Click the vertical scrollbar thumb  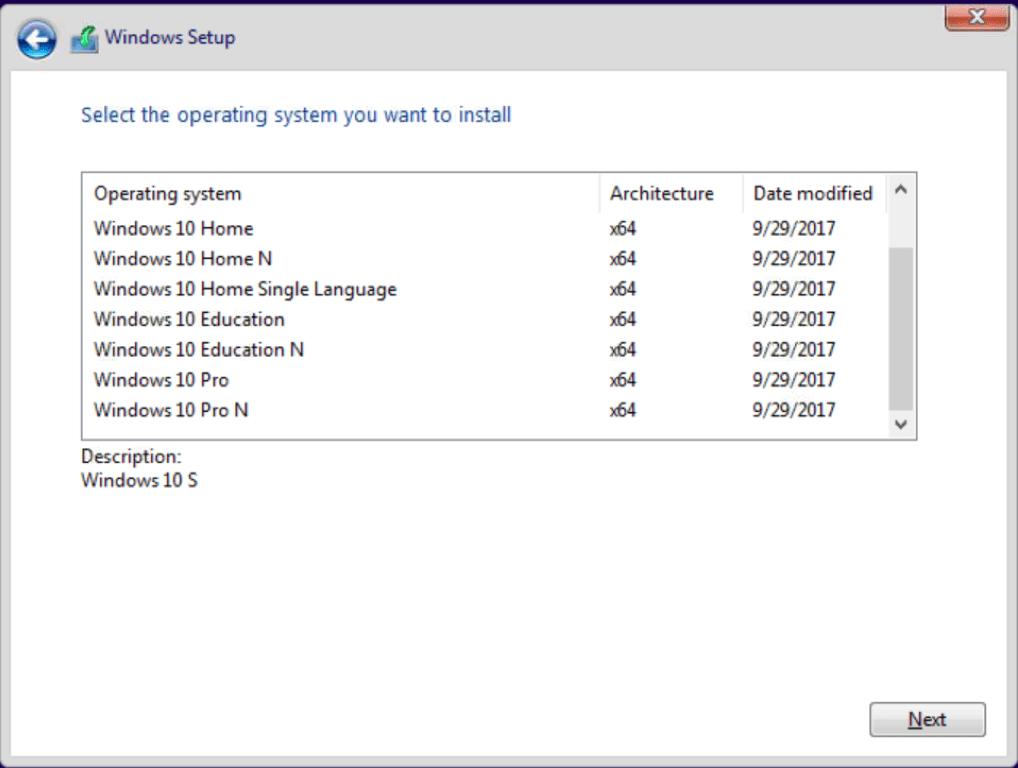click(x=900, y=328)
